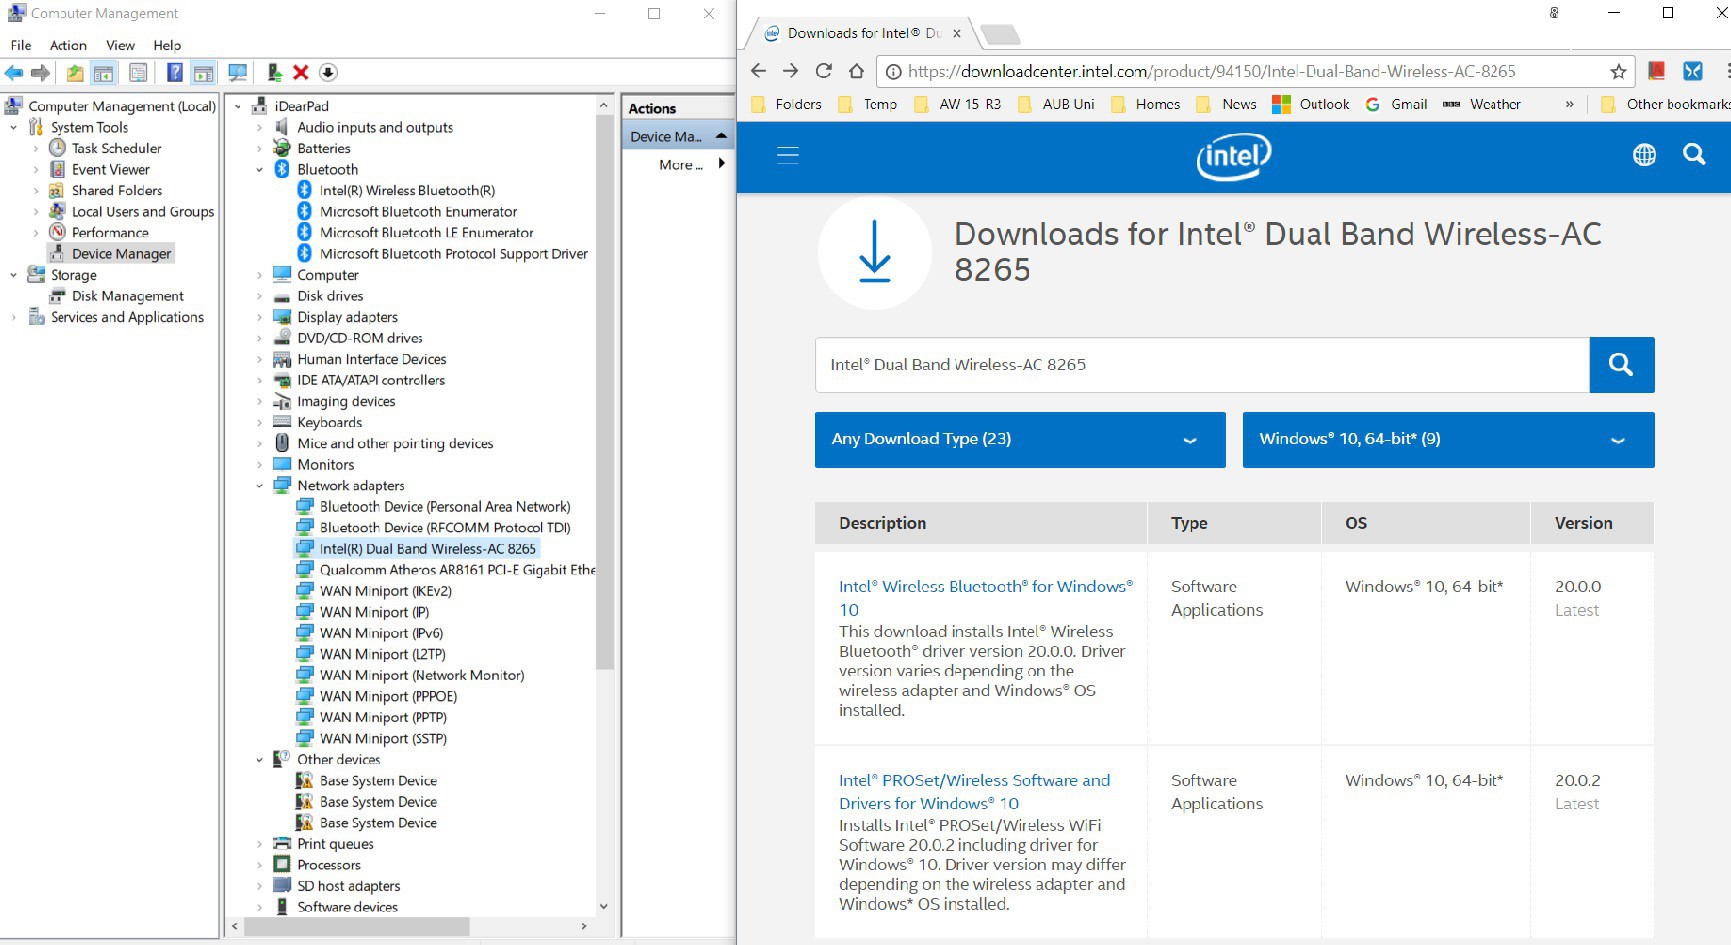Click the Disable device down-arrow icon

(x=328, y=72)
